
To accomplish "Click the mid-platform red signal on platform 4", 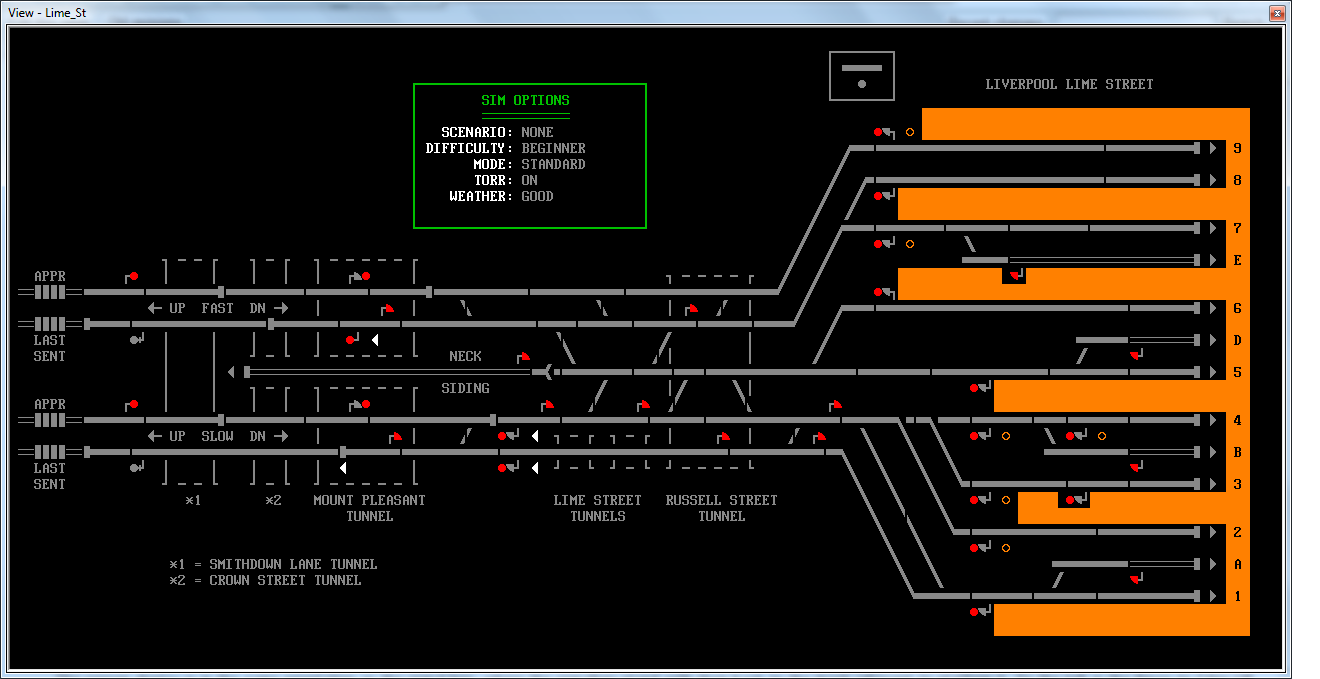I will (1070, 436).
